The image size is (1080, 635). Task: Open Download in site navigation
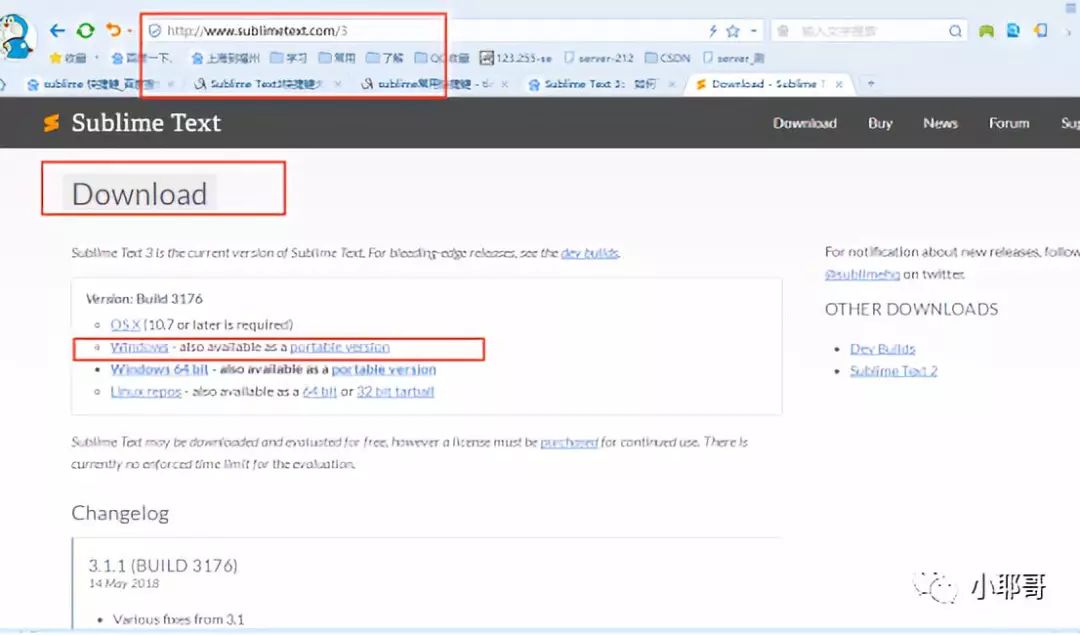point(804,123)
